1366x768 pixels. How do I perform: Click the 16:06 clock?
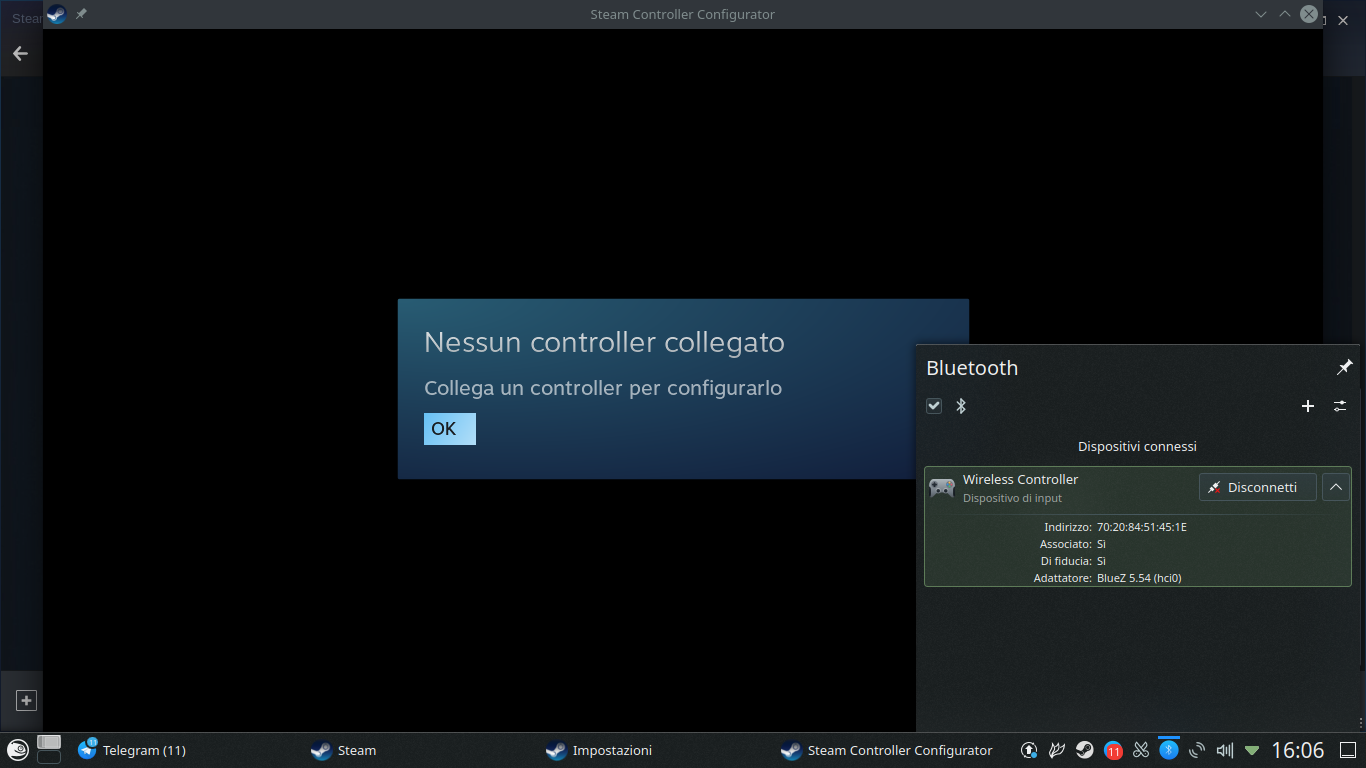tap(1297, 750)
